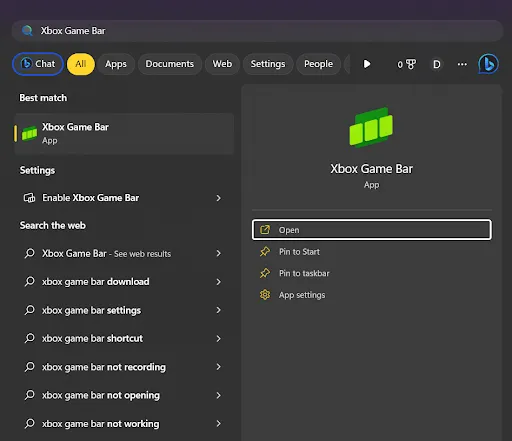Click xbox game bar not opening suggestion
The height and width of the screenshot is (441, 512).
pos(124,395)
